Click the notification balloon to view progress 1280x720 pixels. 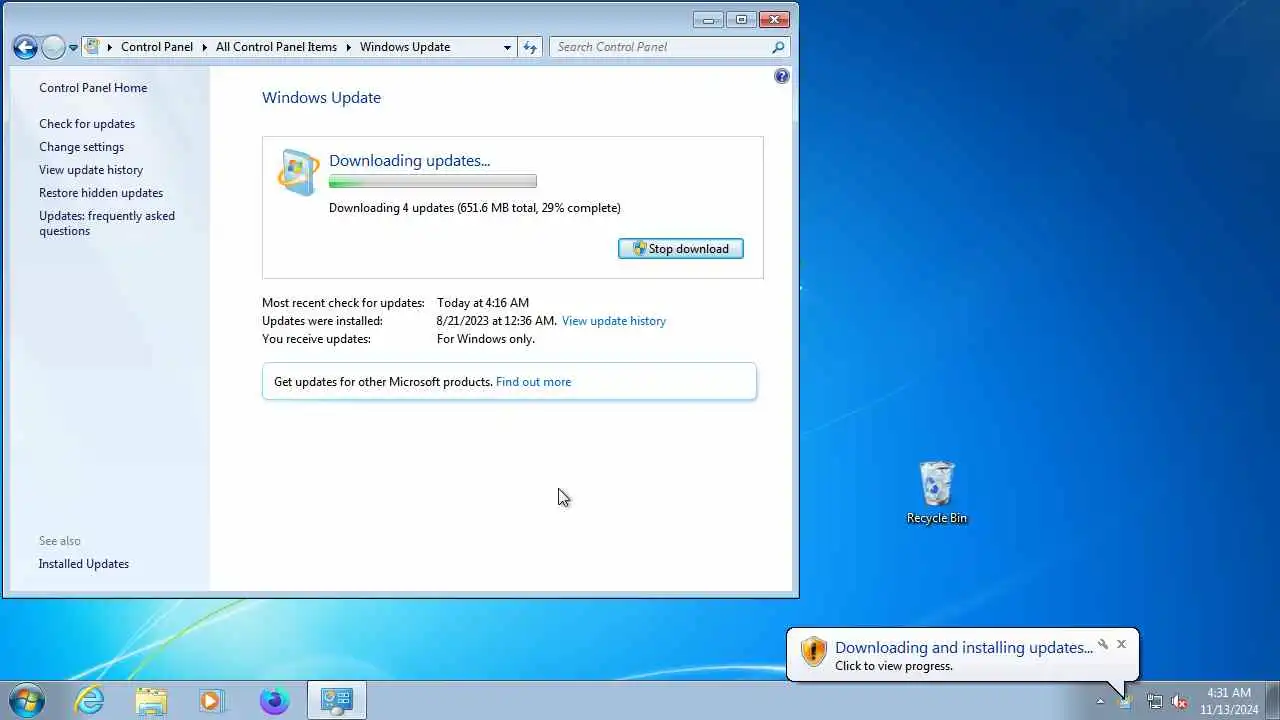pyautogui.click(x=963, y=655)
